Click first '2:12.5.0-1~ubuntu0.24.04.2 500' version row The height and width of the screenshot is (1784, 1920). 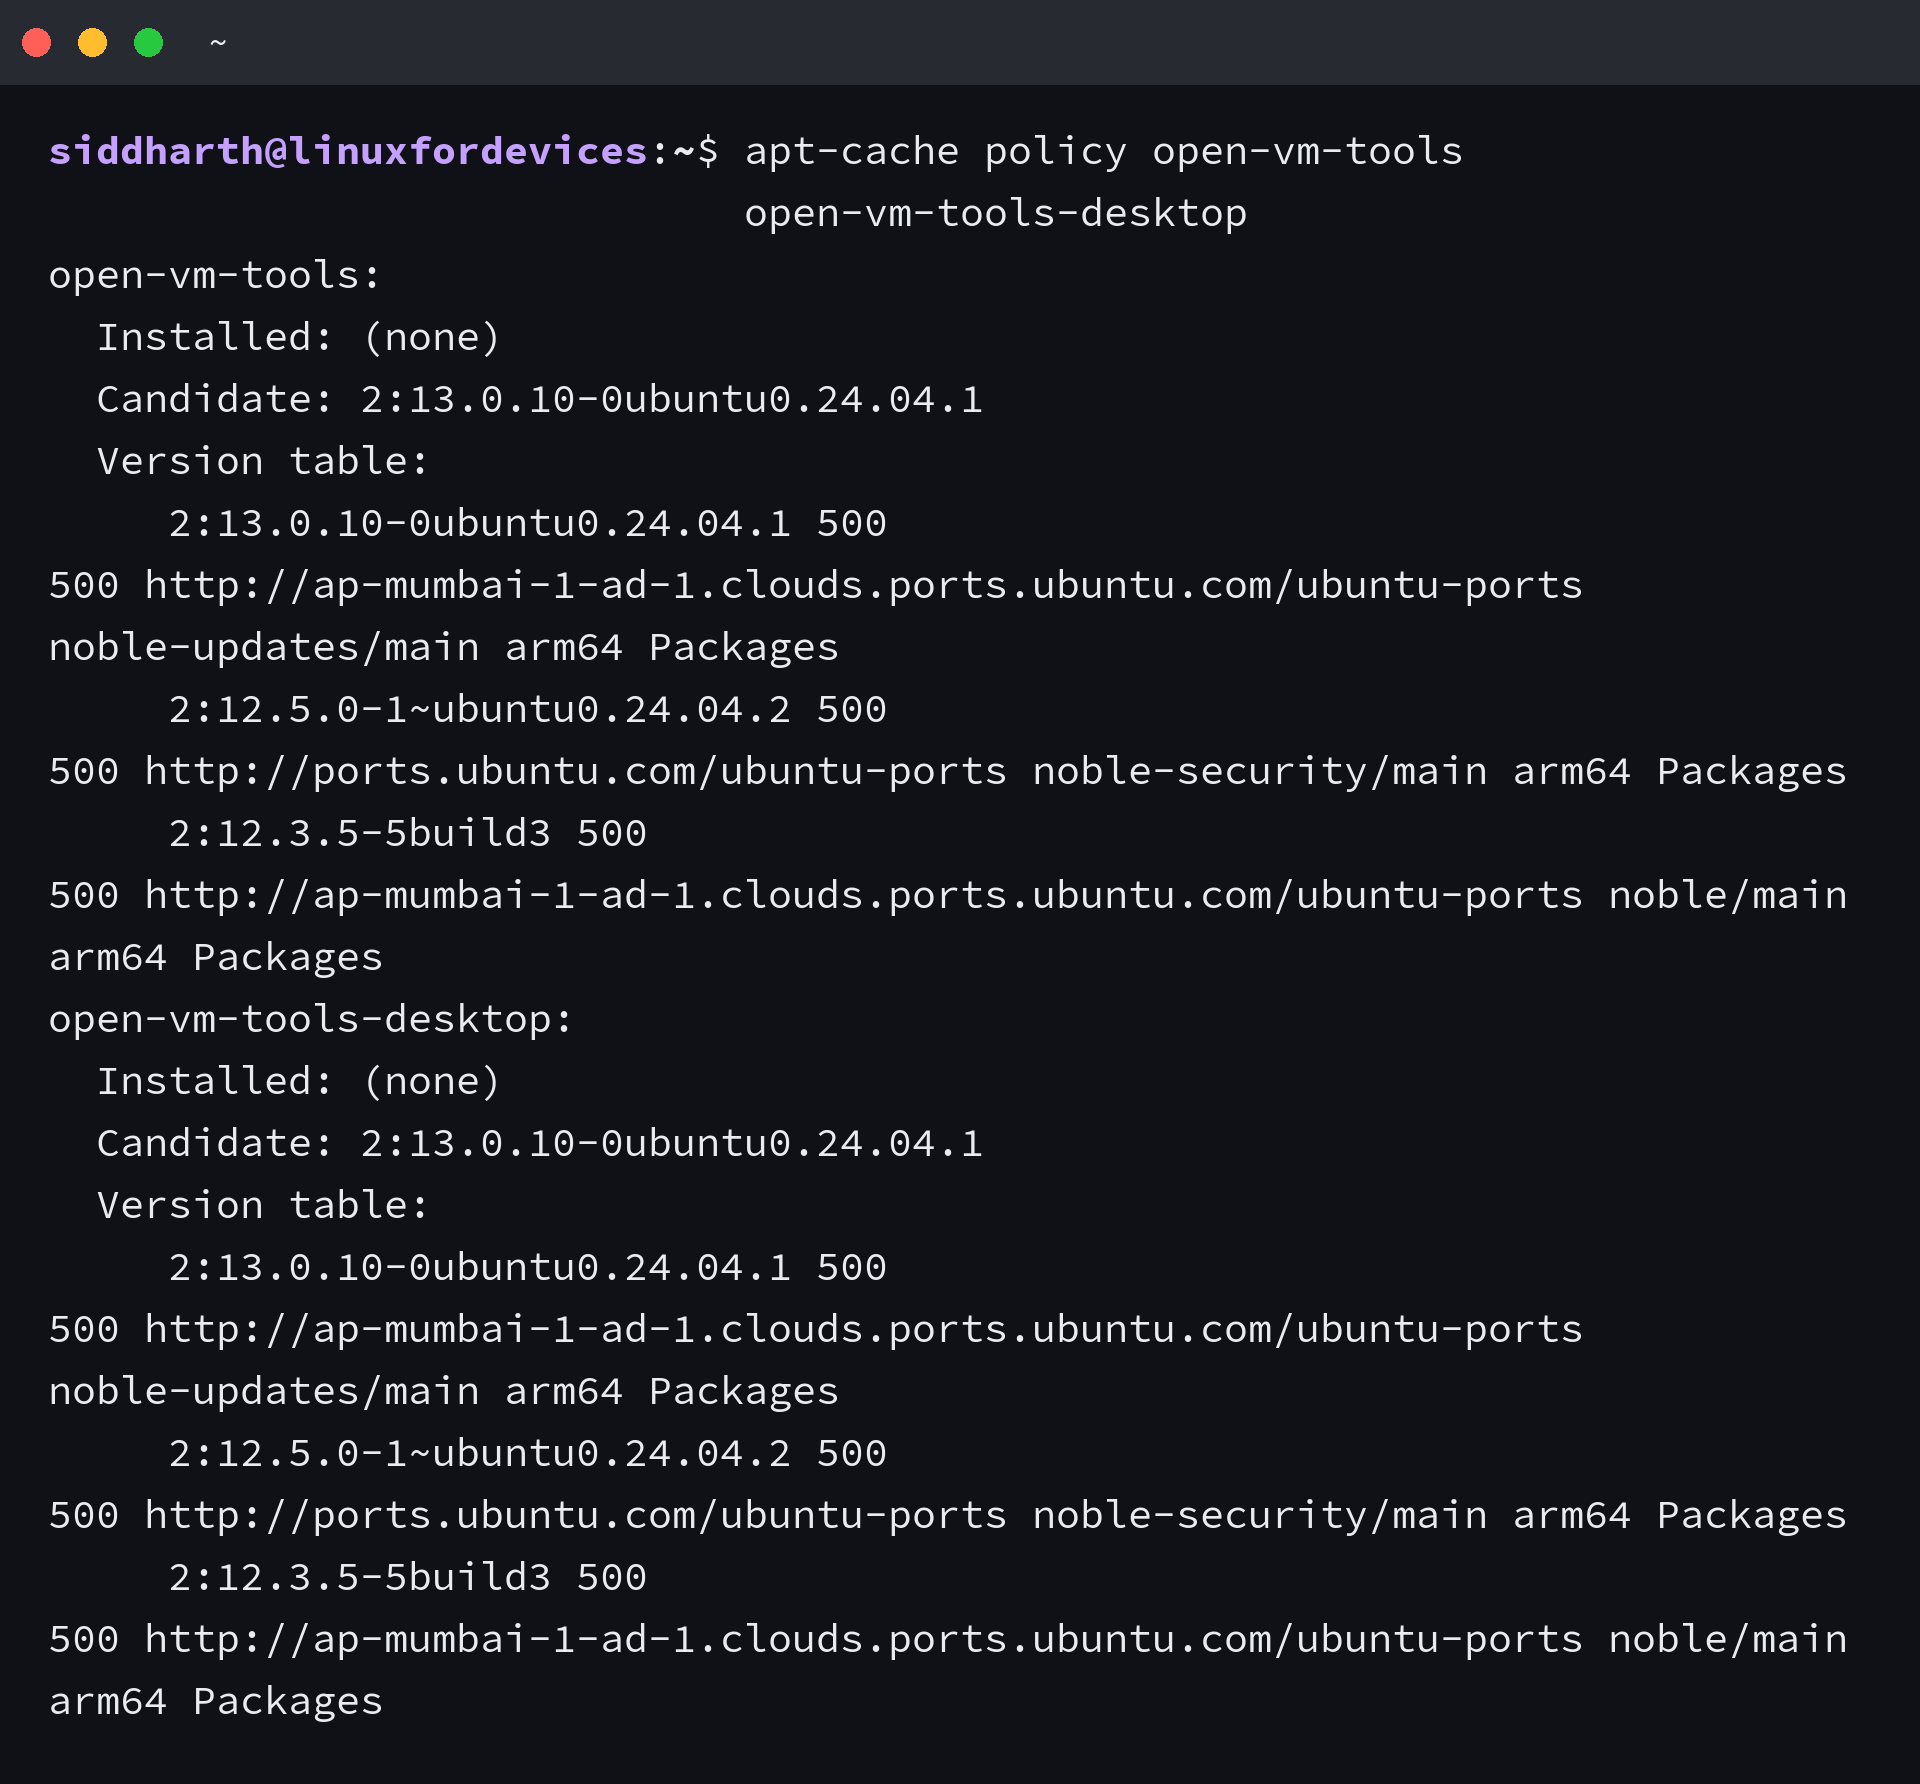coord(528,710)
